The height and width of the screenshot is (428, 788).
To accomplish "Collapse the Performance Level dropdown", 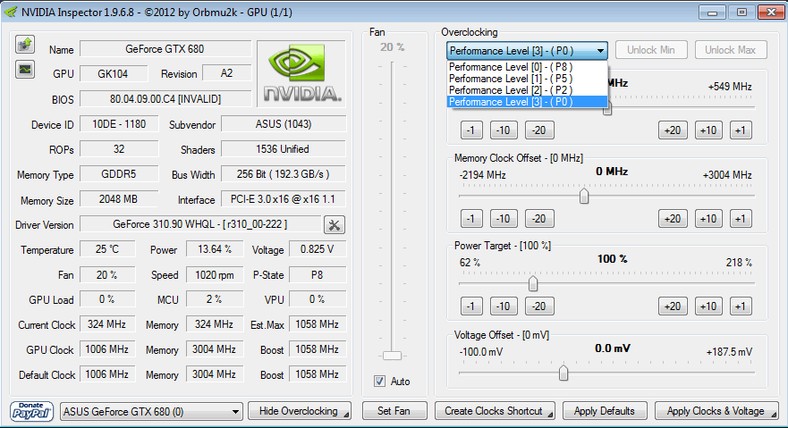I will tap(599, 50).
